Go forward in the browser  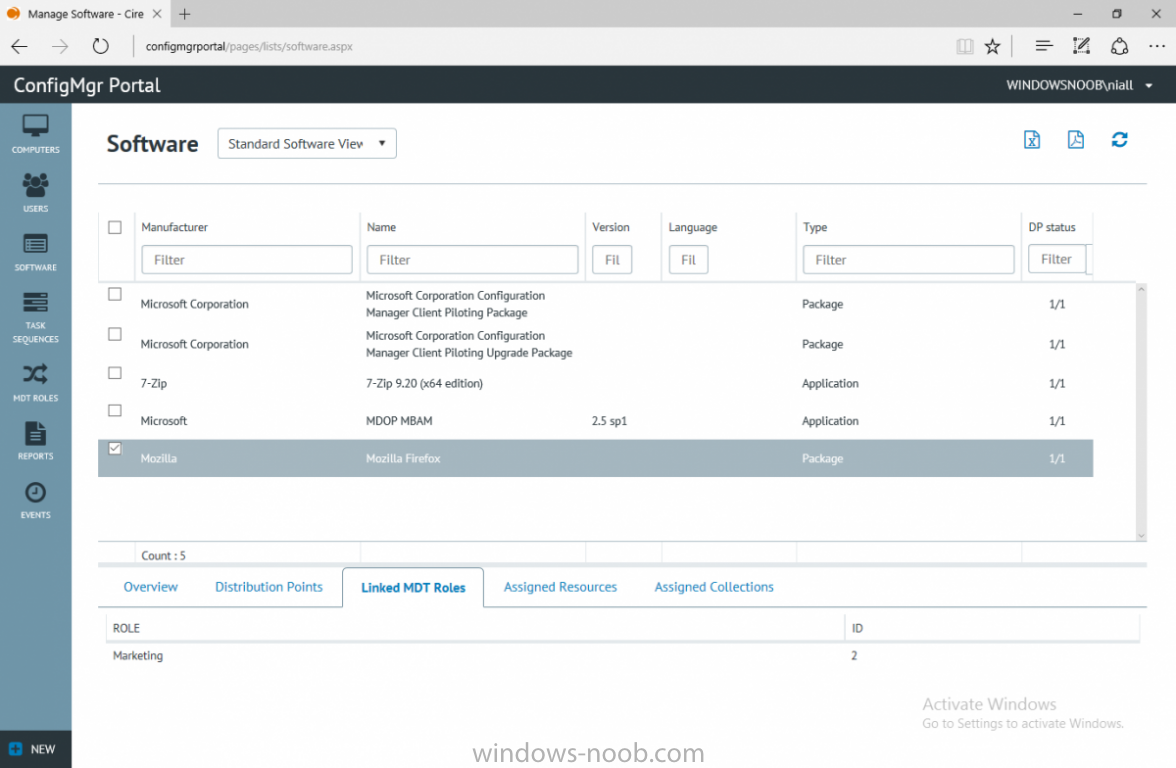click(60, 46)
